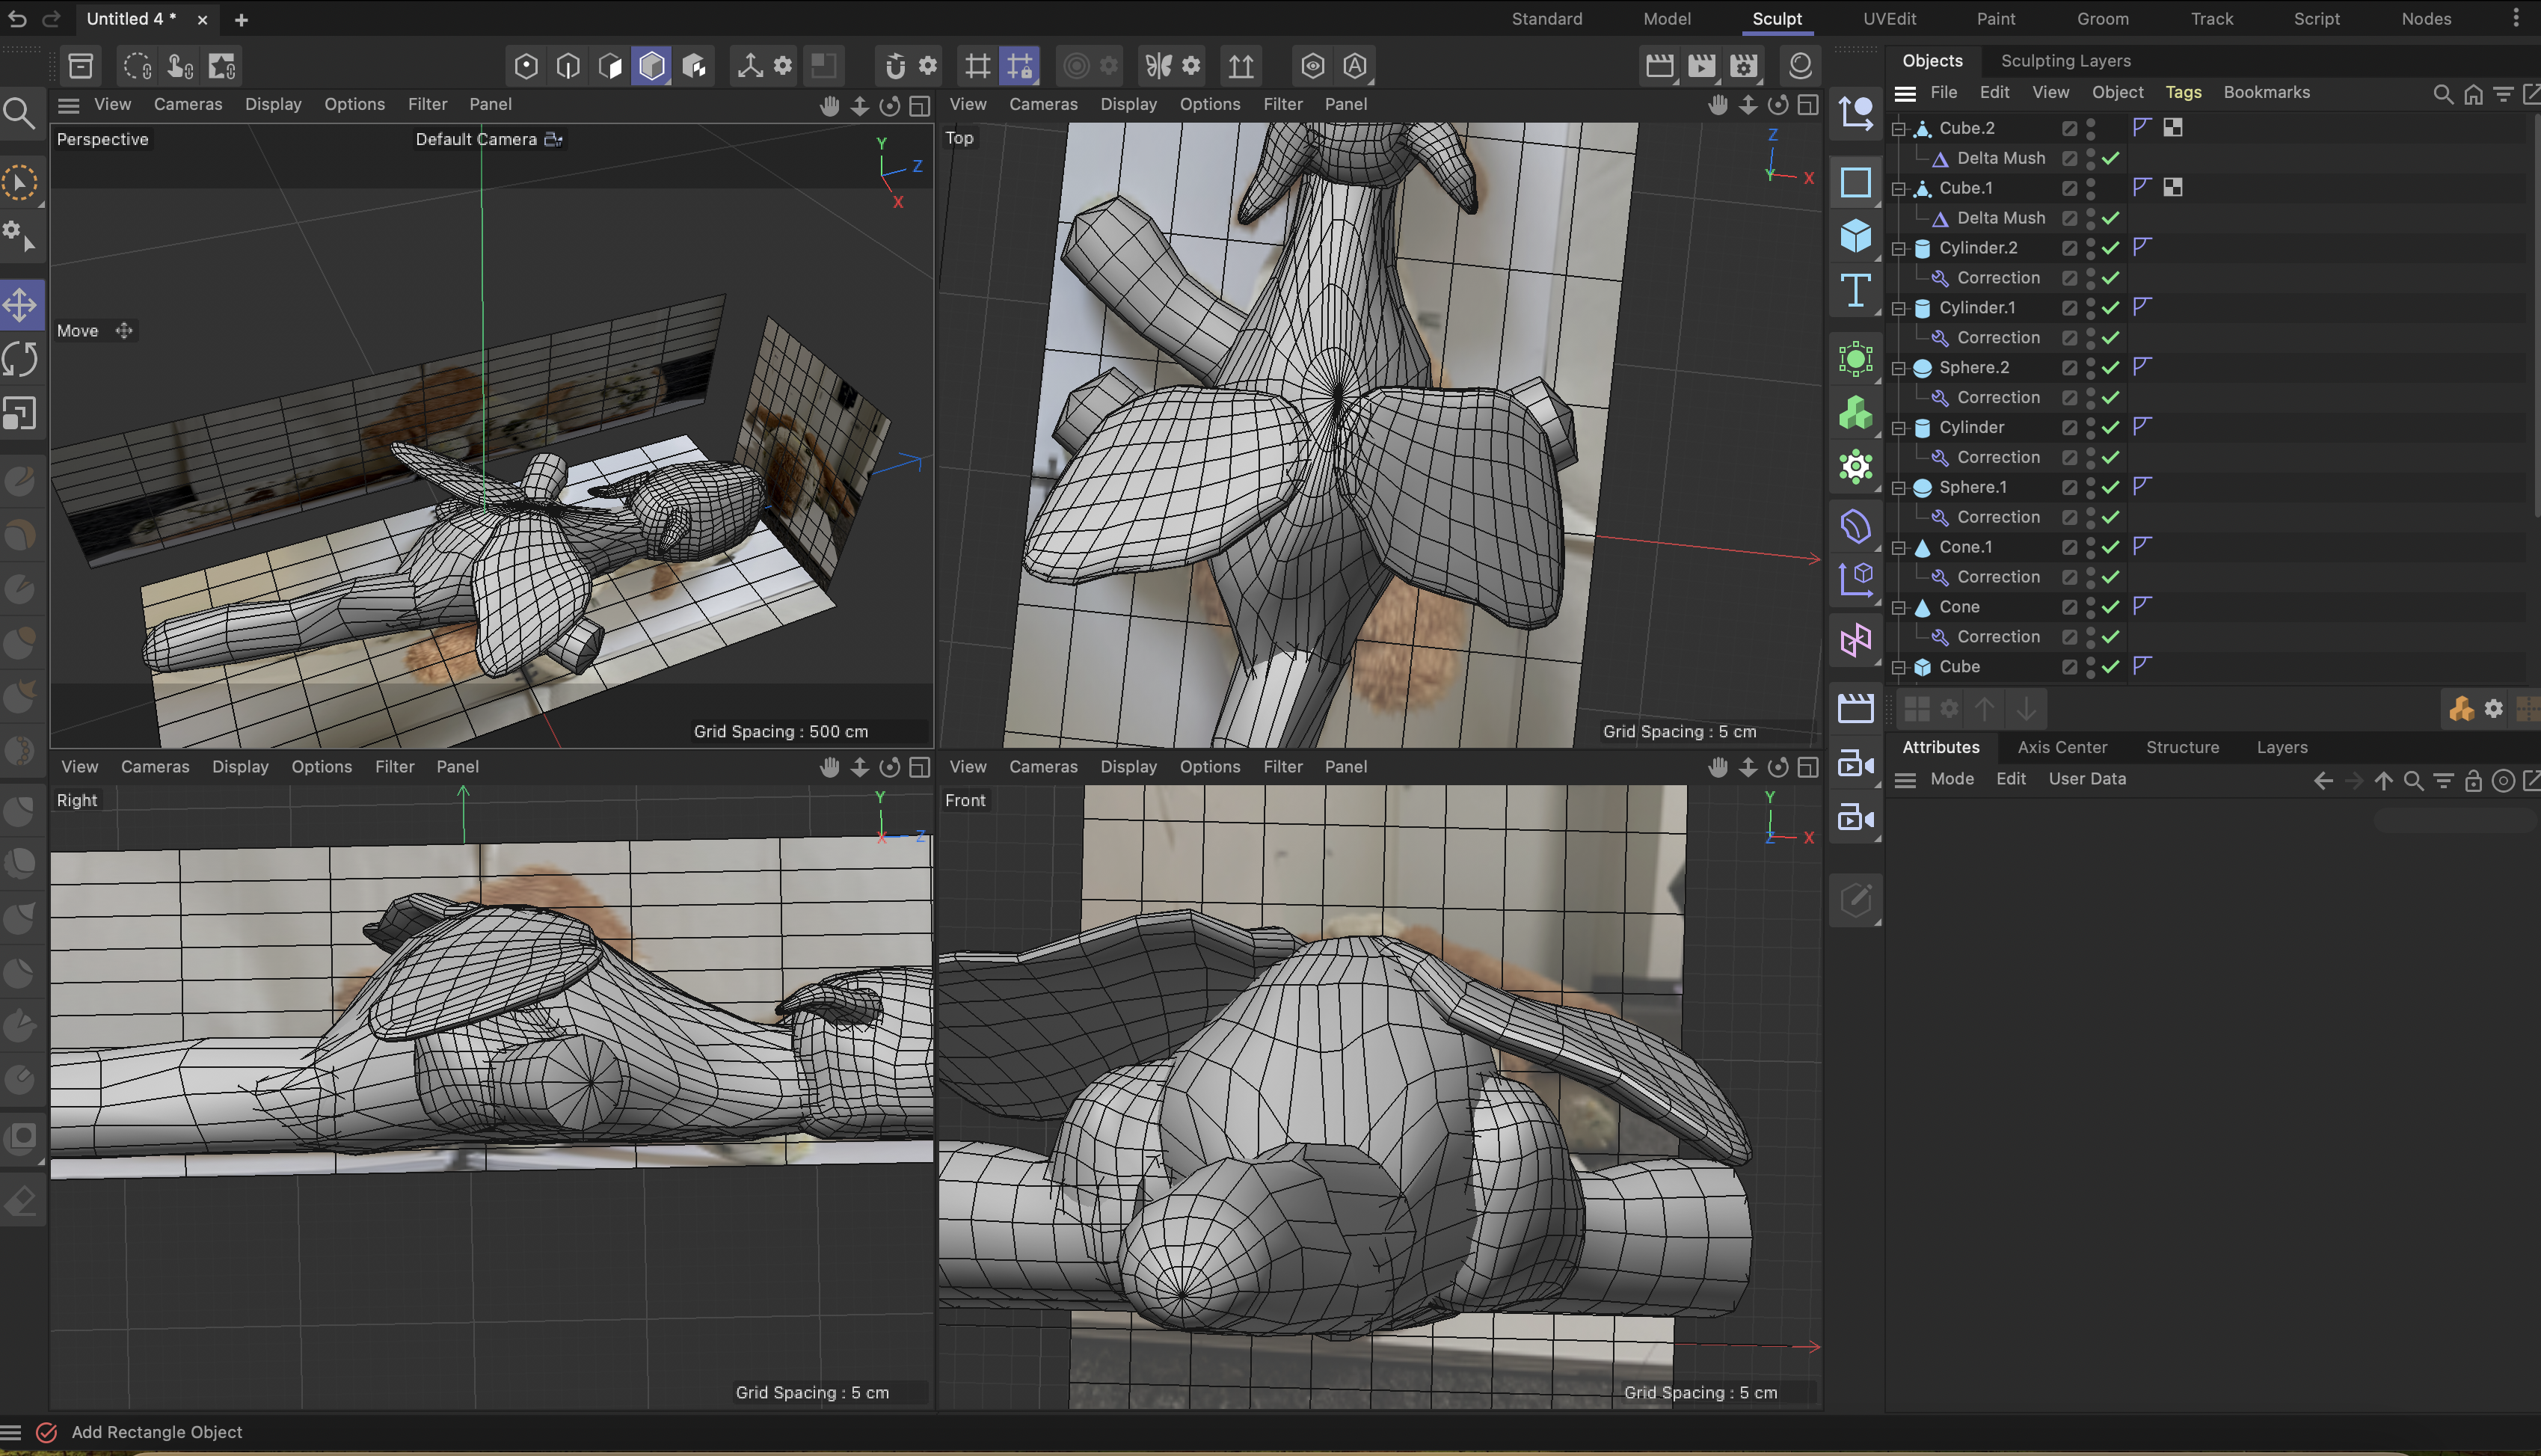This screenshot has height=1456, width=2541.
Task: Toggle the Sphere.1 enable checkmark
Action: pyautogui.click(x=2110, y=487)
